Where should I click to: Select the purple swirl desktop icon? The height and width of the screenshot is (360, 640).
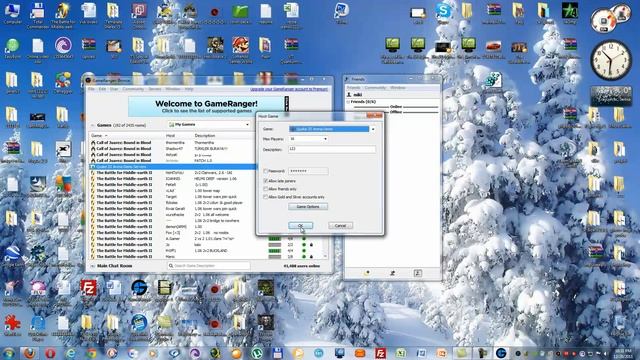tap(63, 47)
